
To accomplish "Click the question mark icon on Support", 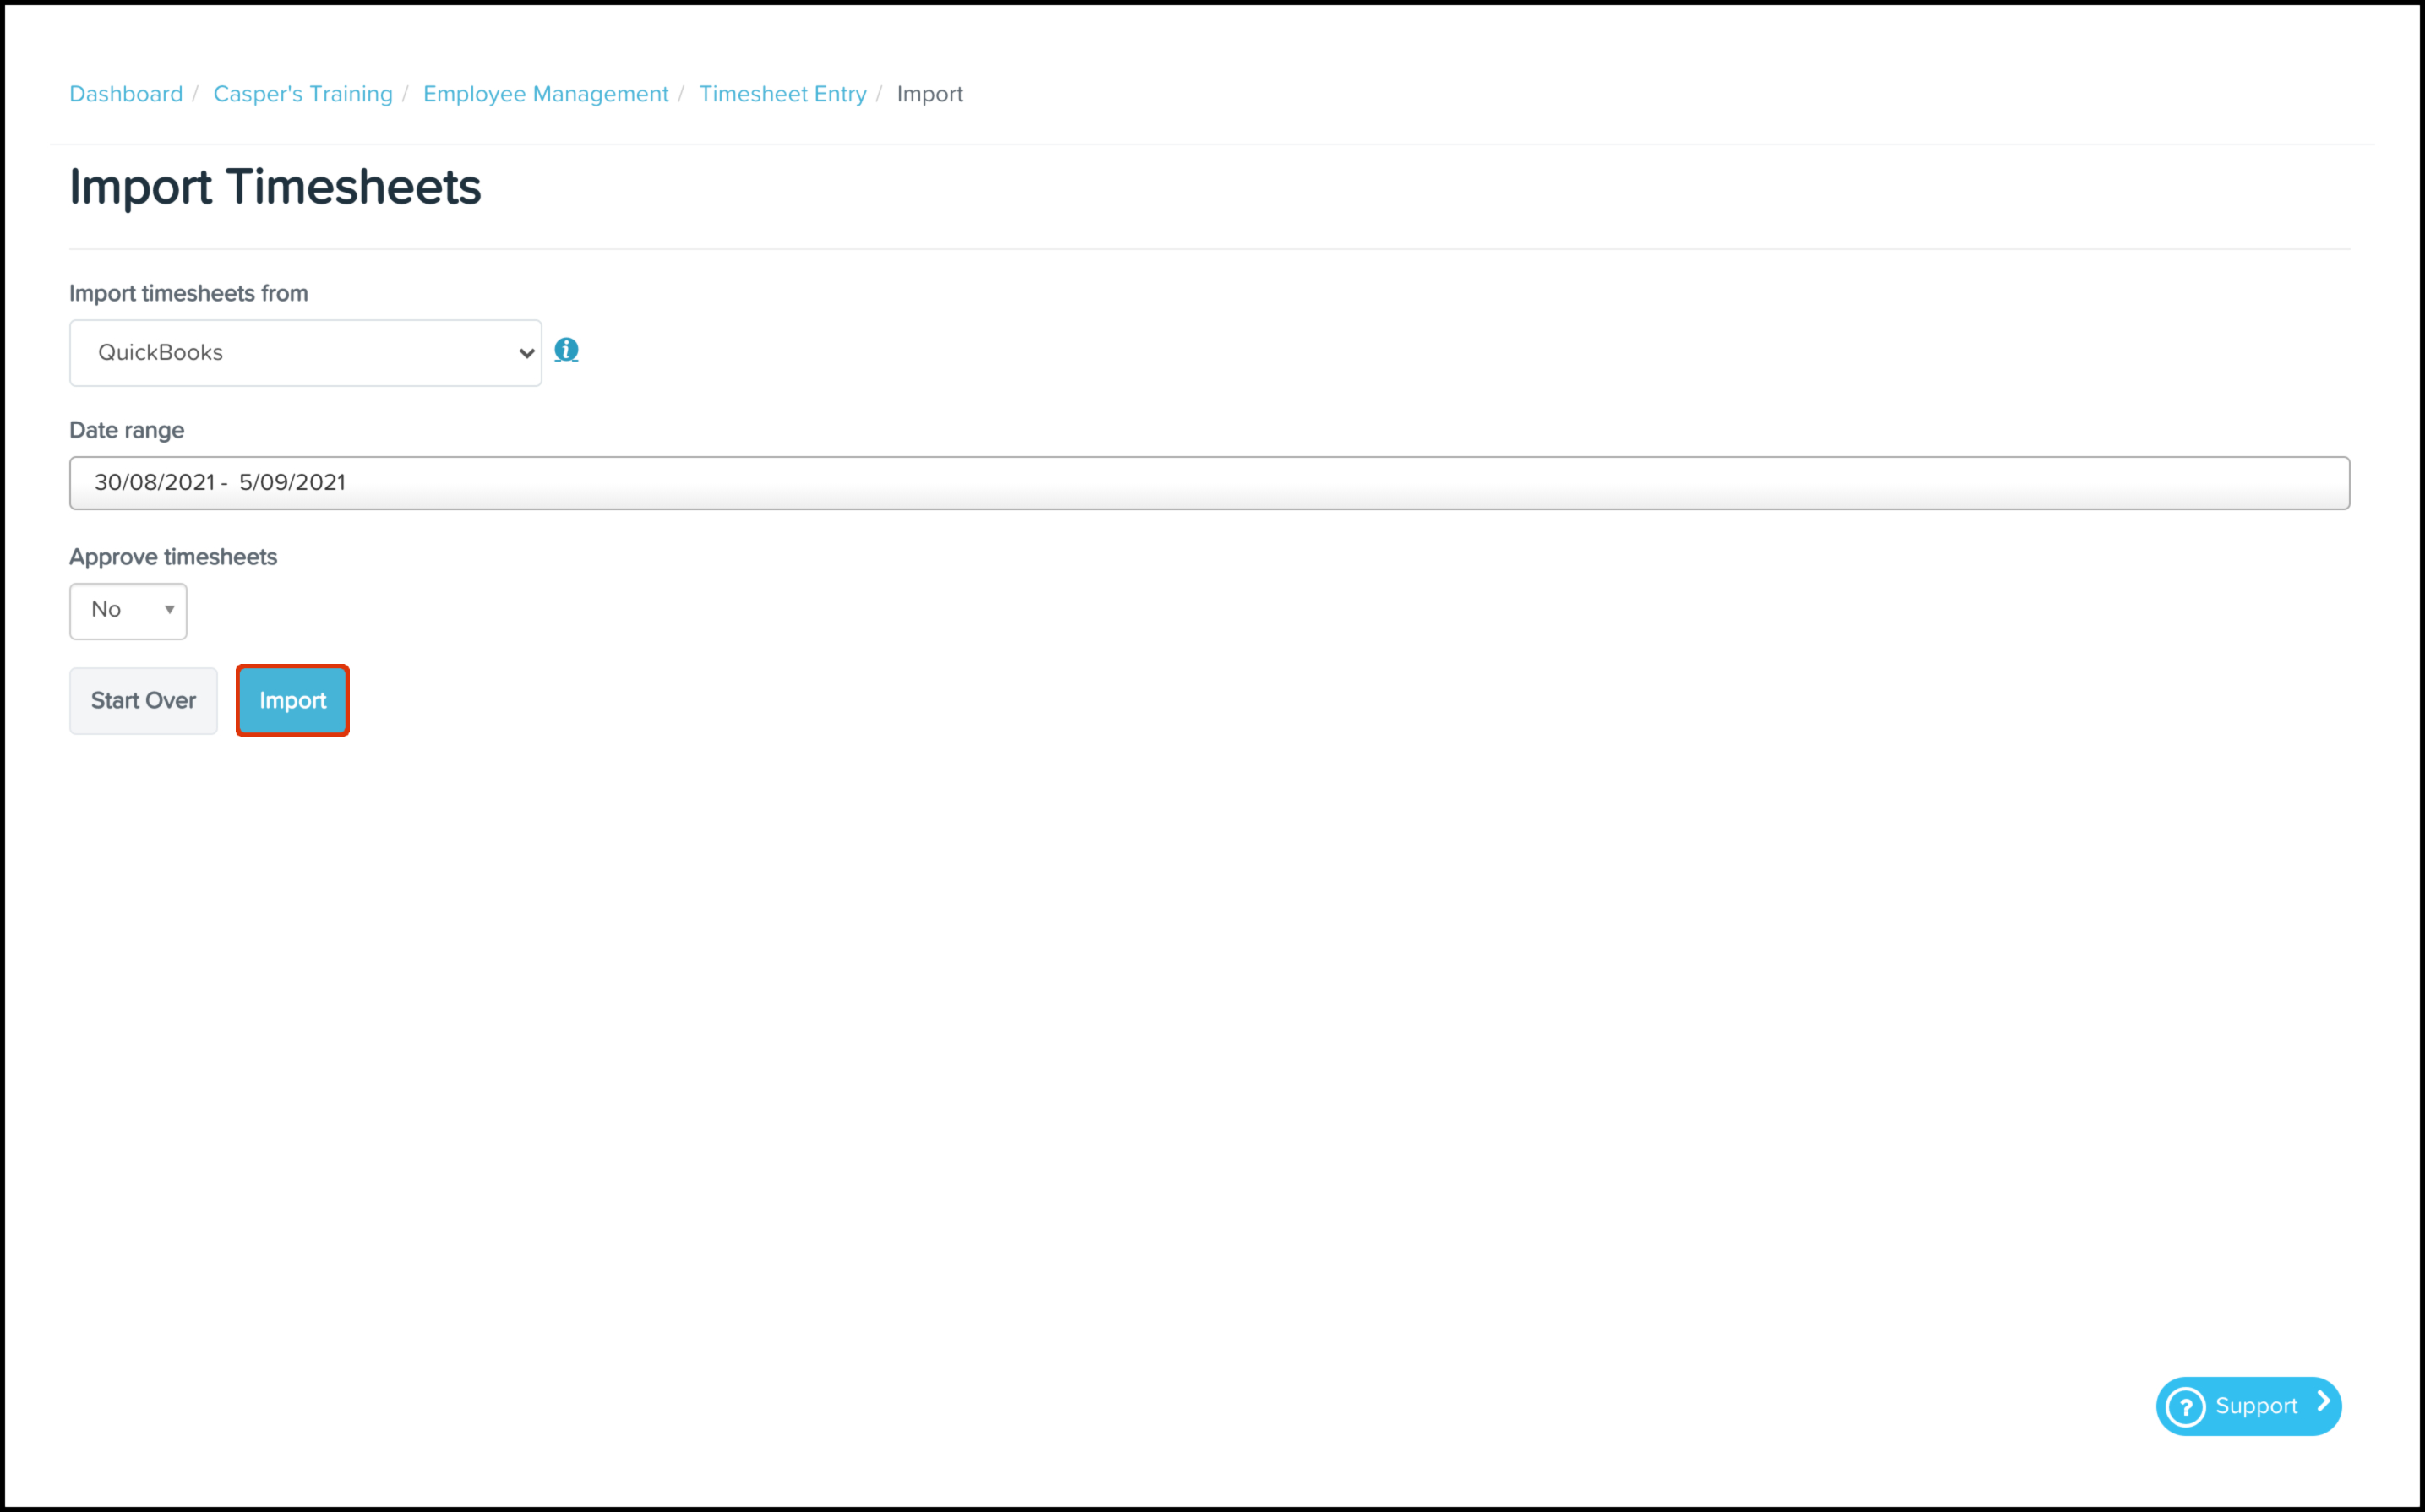I will [2185, 1406].
